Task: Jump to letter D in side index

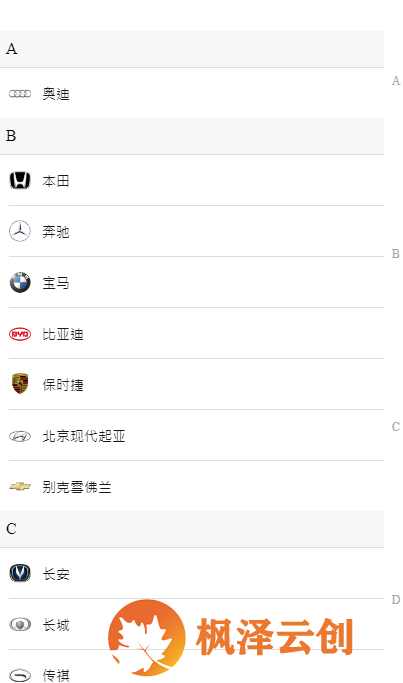Action: 396,600
